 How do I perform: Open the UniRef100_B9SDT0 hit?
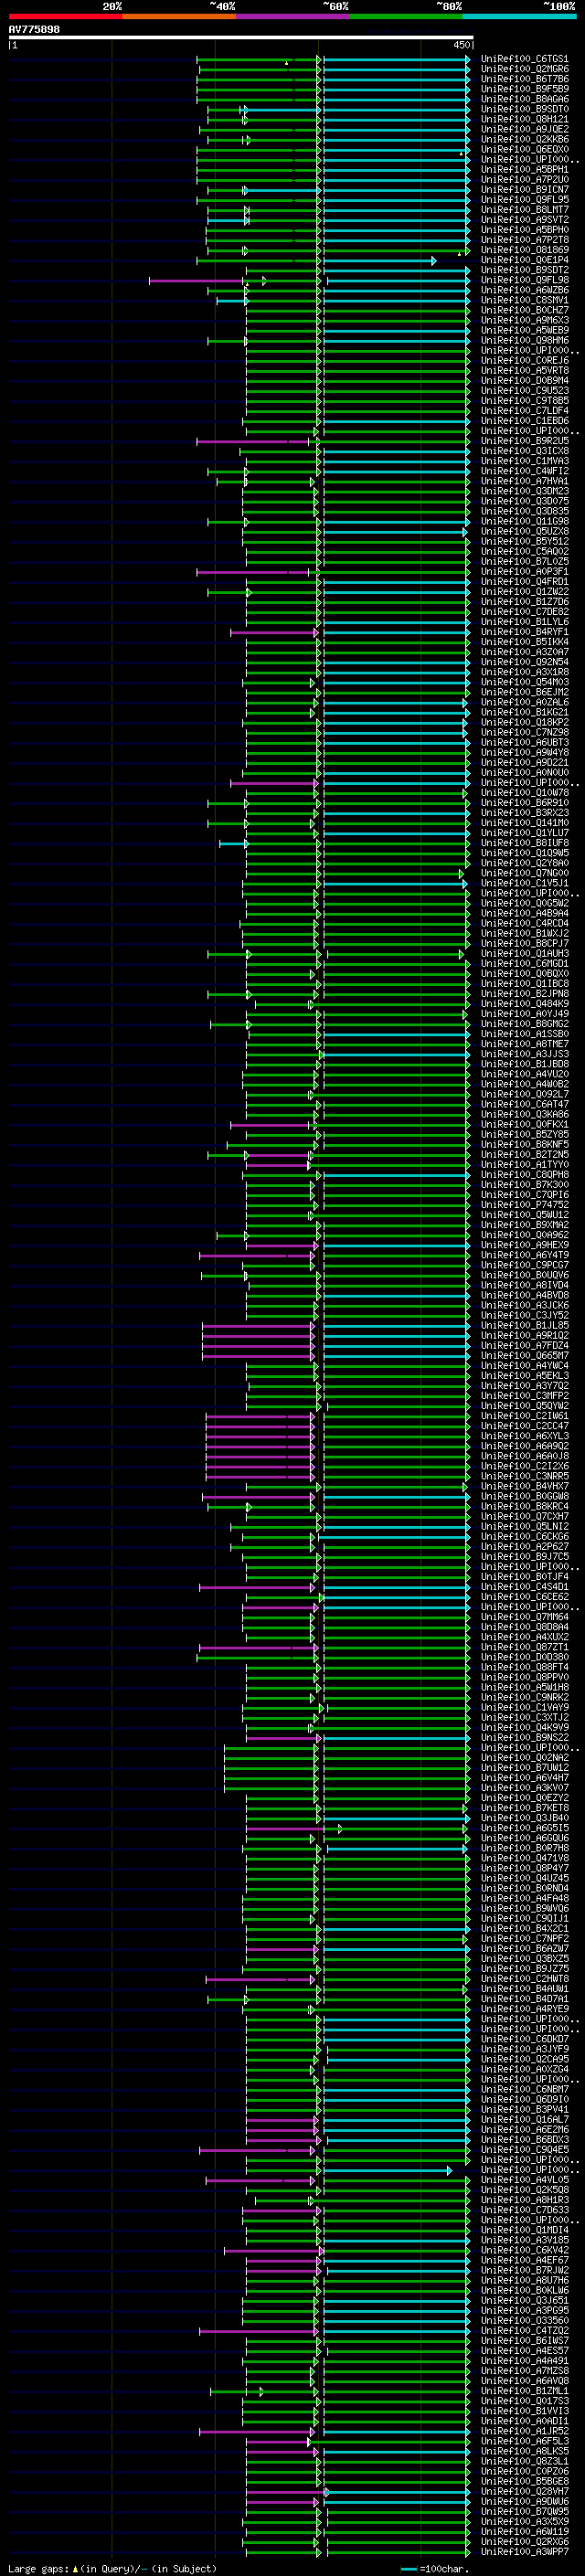pyautogui.click(x=524, y=109)
